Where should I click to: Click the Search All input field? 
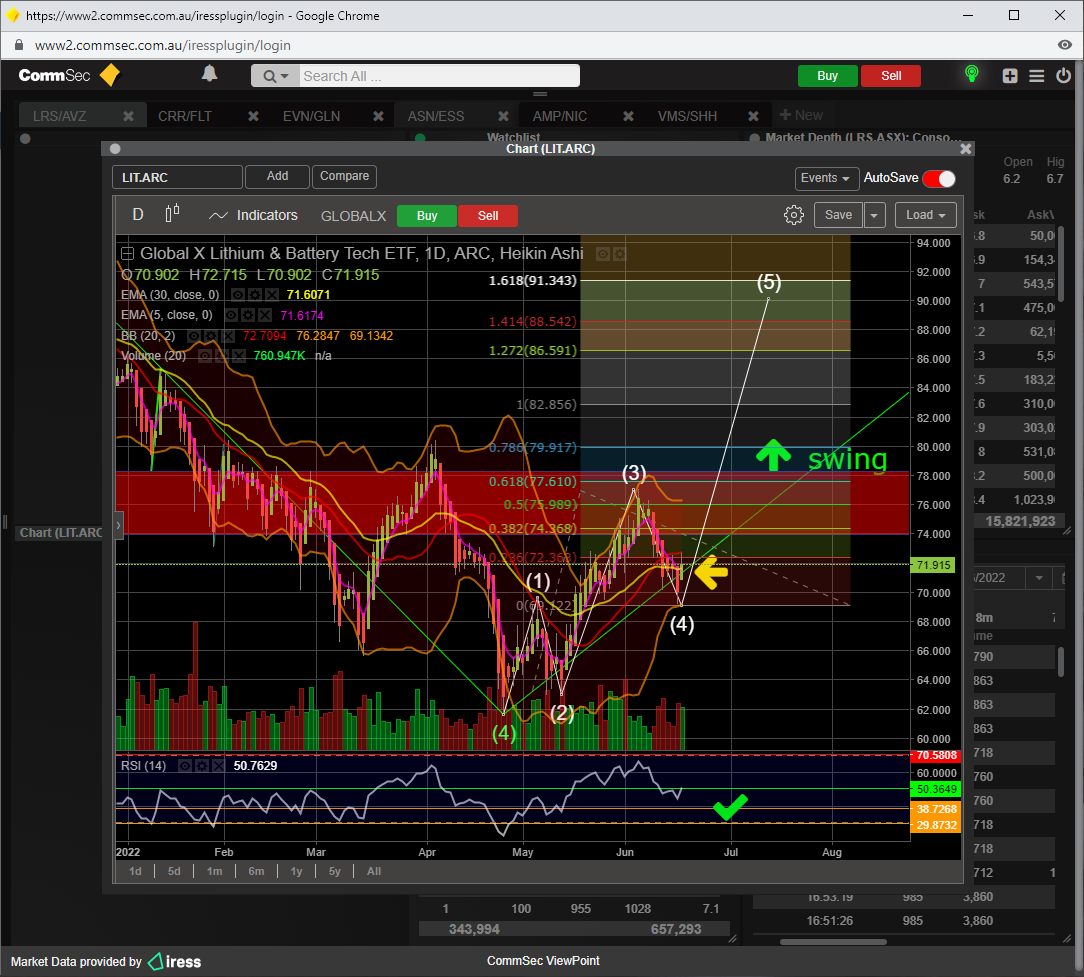[x=440, y=76]
